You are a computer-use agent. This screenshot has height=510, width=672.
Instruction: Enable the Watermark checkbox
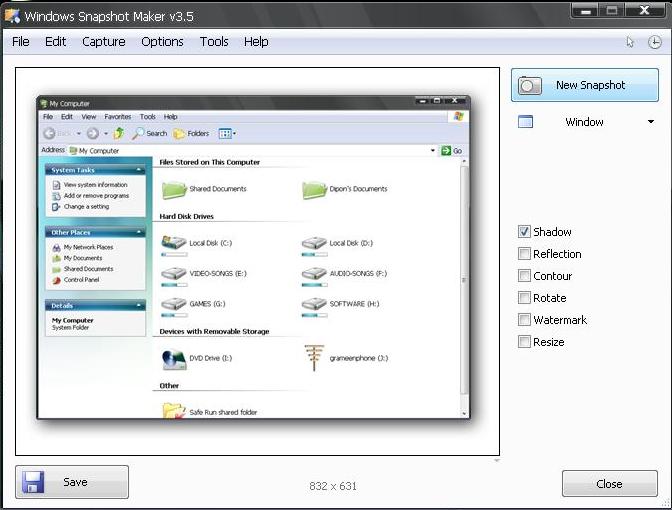[x=524, y=320]
